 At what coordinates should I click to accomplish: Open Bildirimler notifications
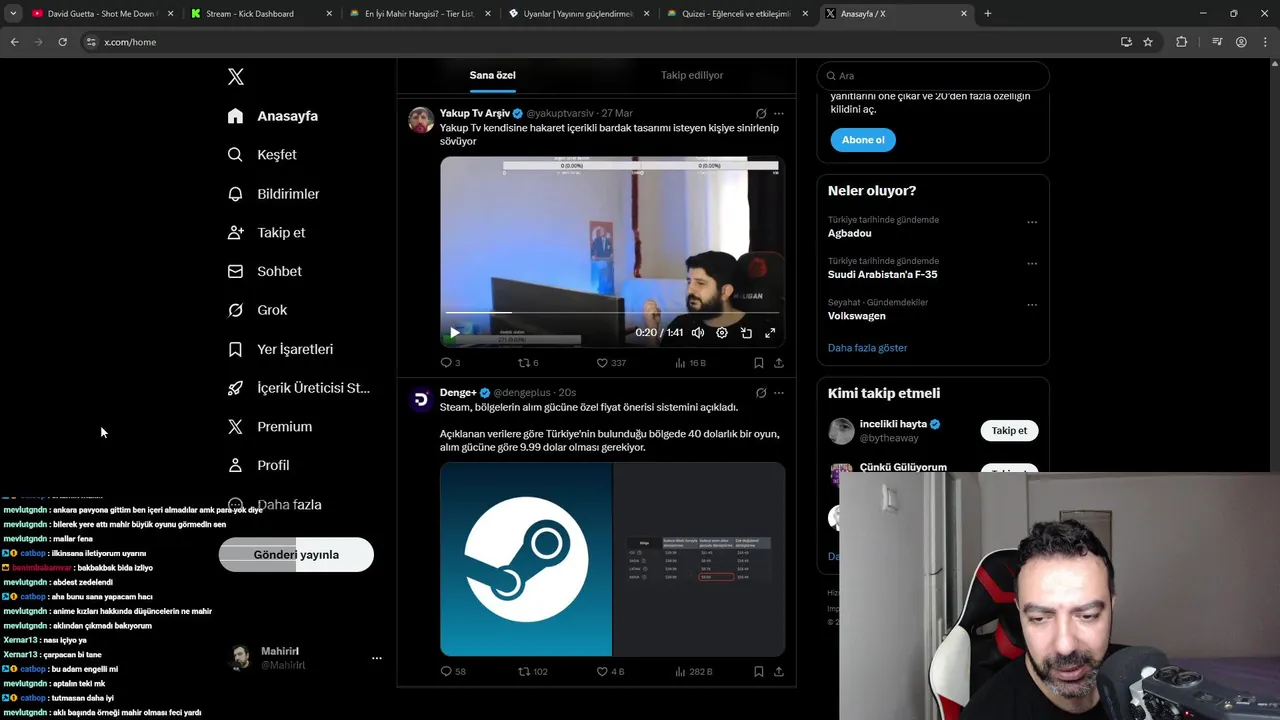point(273,194)
